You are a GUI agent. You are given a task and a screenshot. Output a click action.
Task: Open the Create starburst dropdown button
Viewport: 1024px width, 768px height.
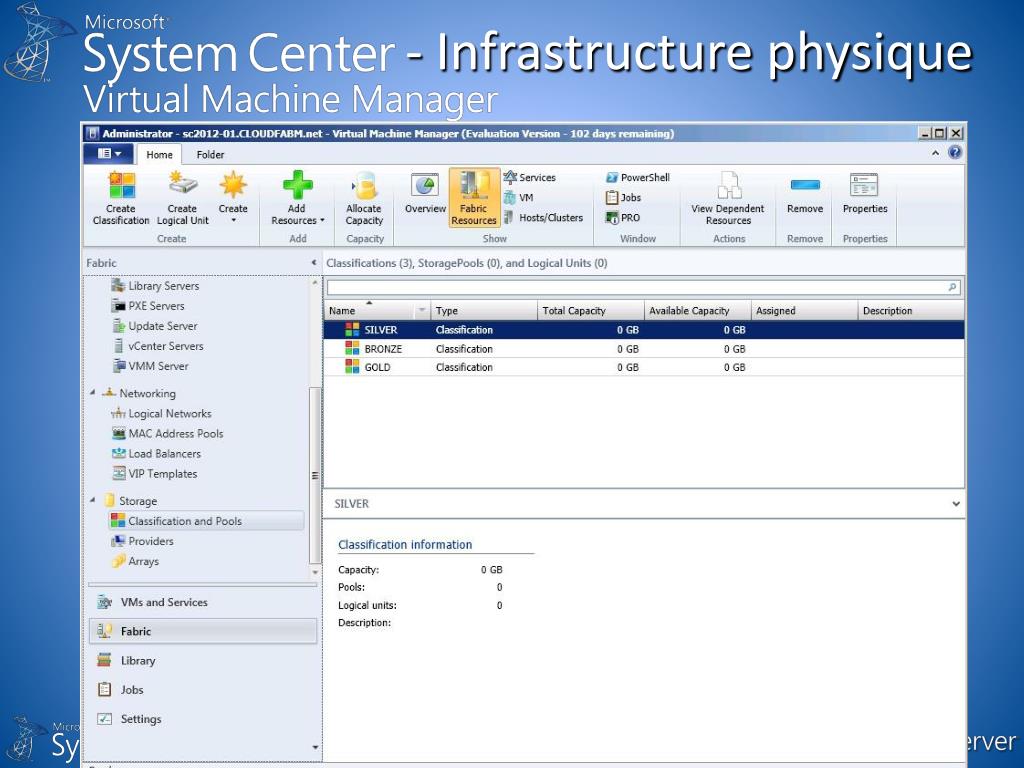pos(233,198)
